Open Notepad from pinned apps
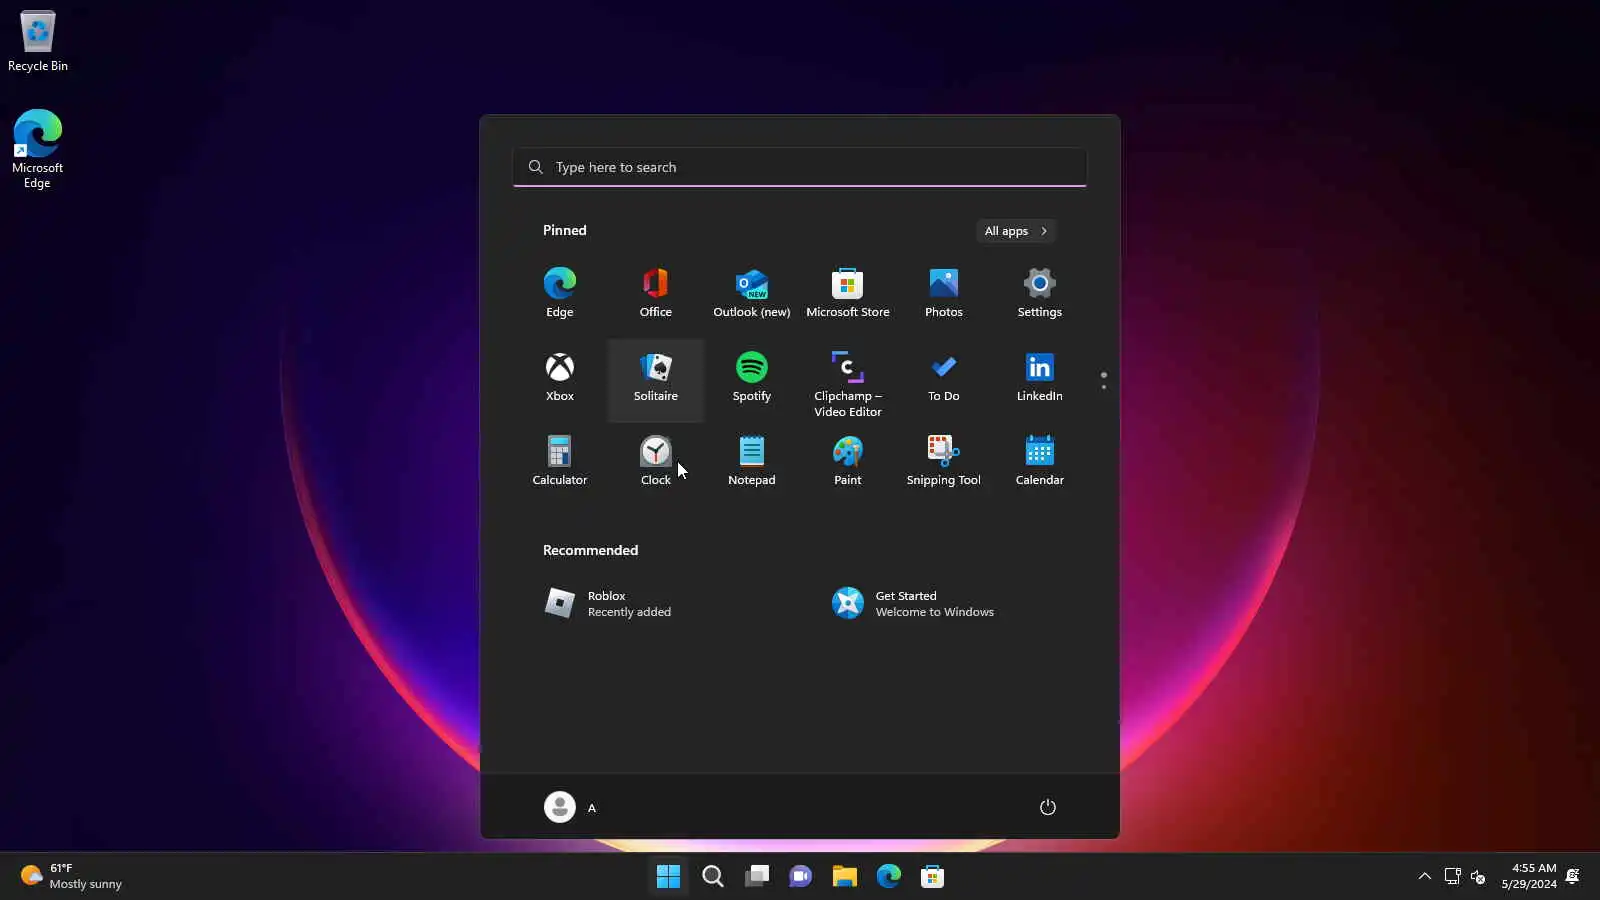The height and width of the screenshot is (900, 1600). pos(752,461)
